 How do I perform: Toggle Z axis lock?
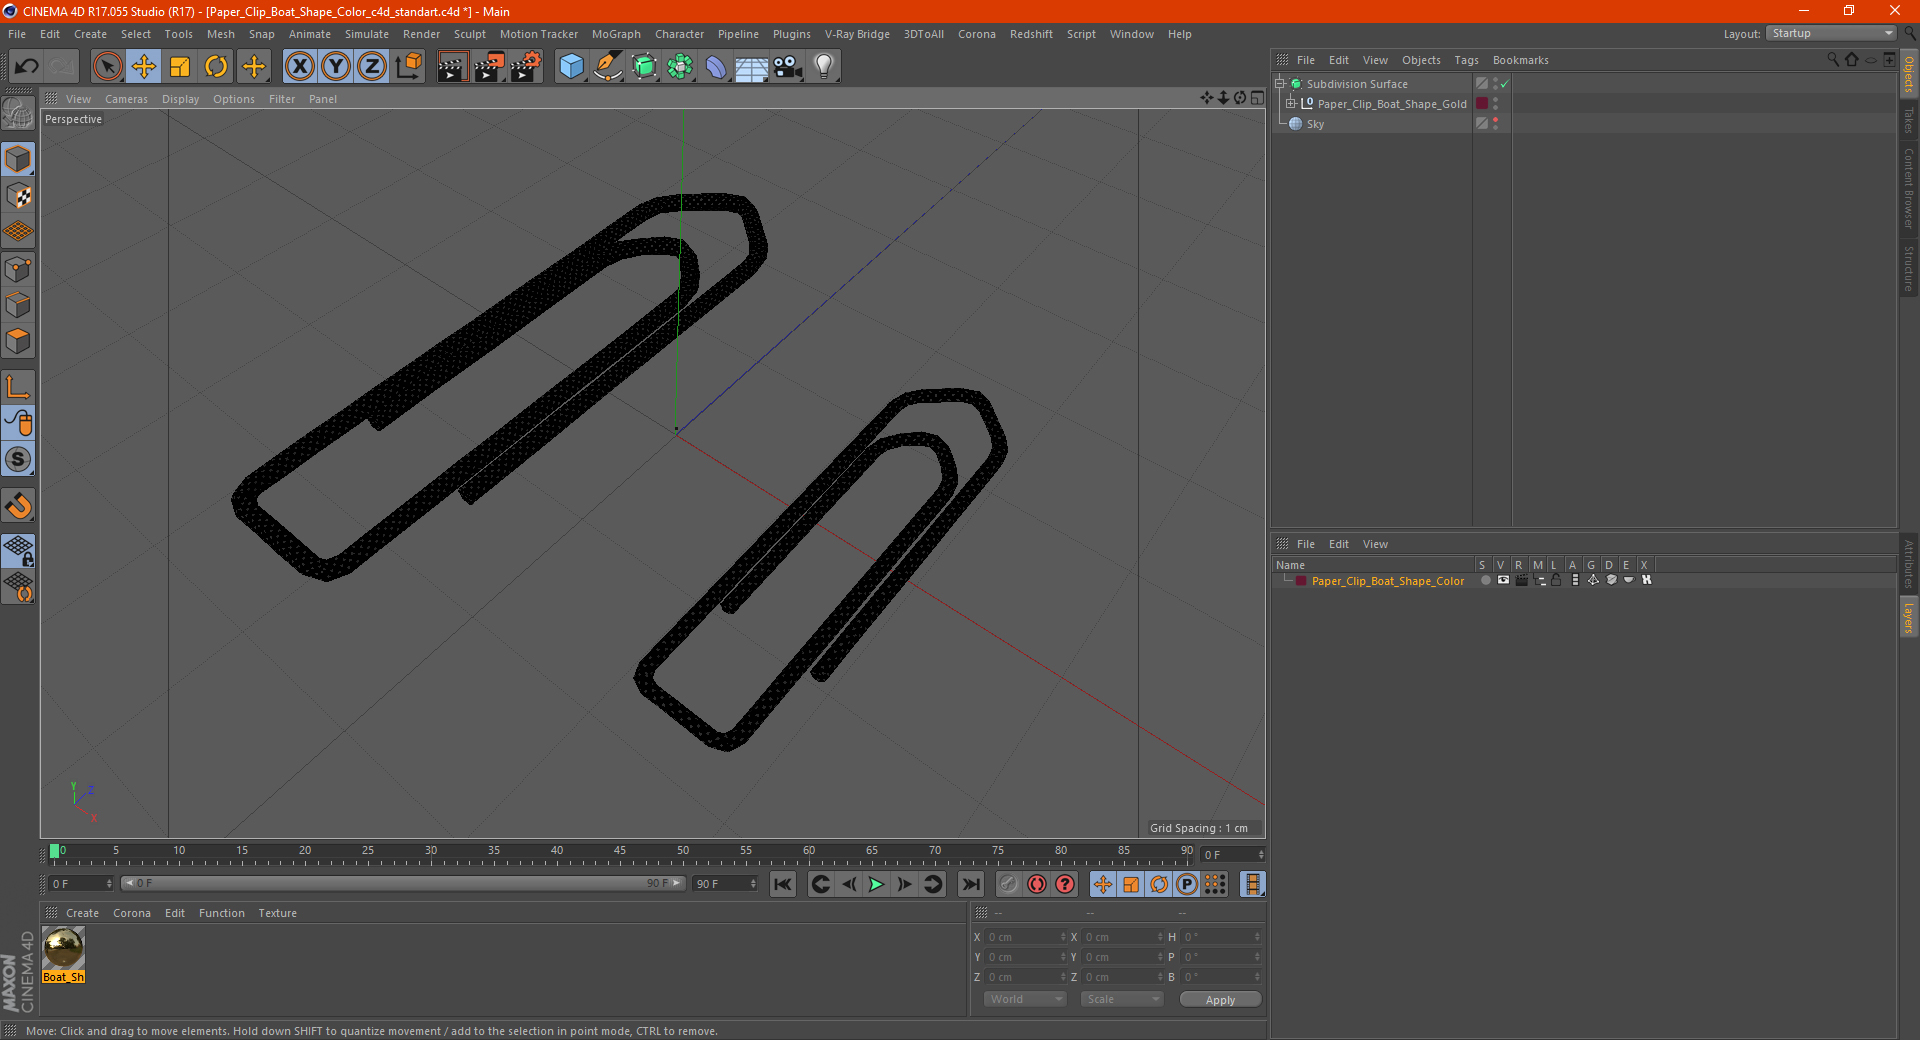point(372,67)
